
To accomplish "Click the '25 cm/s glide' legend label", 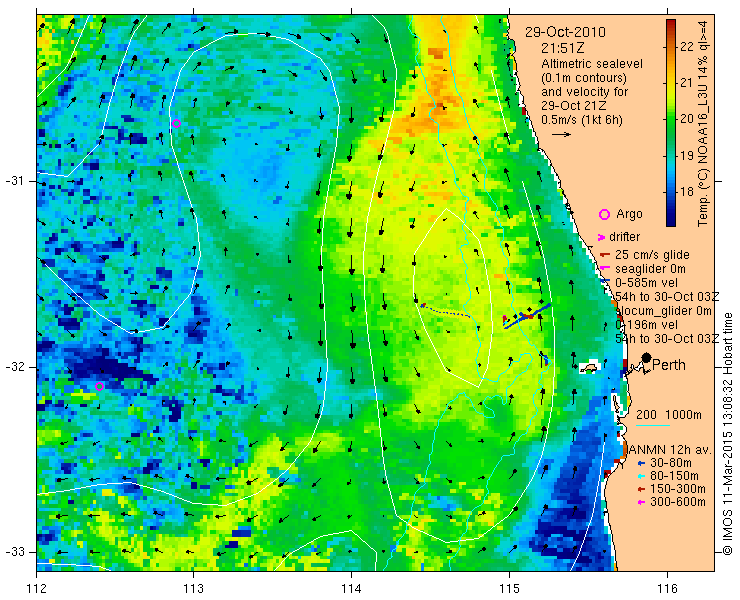I will (652, 255).
